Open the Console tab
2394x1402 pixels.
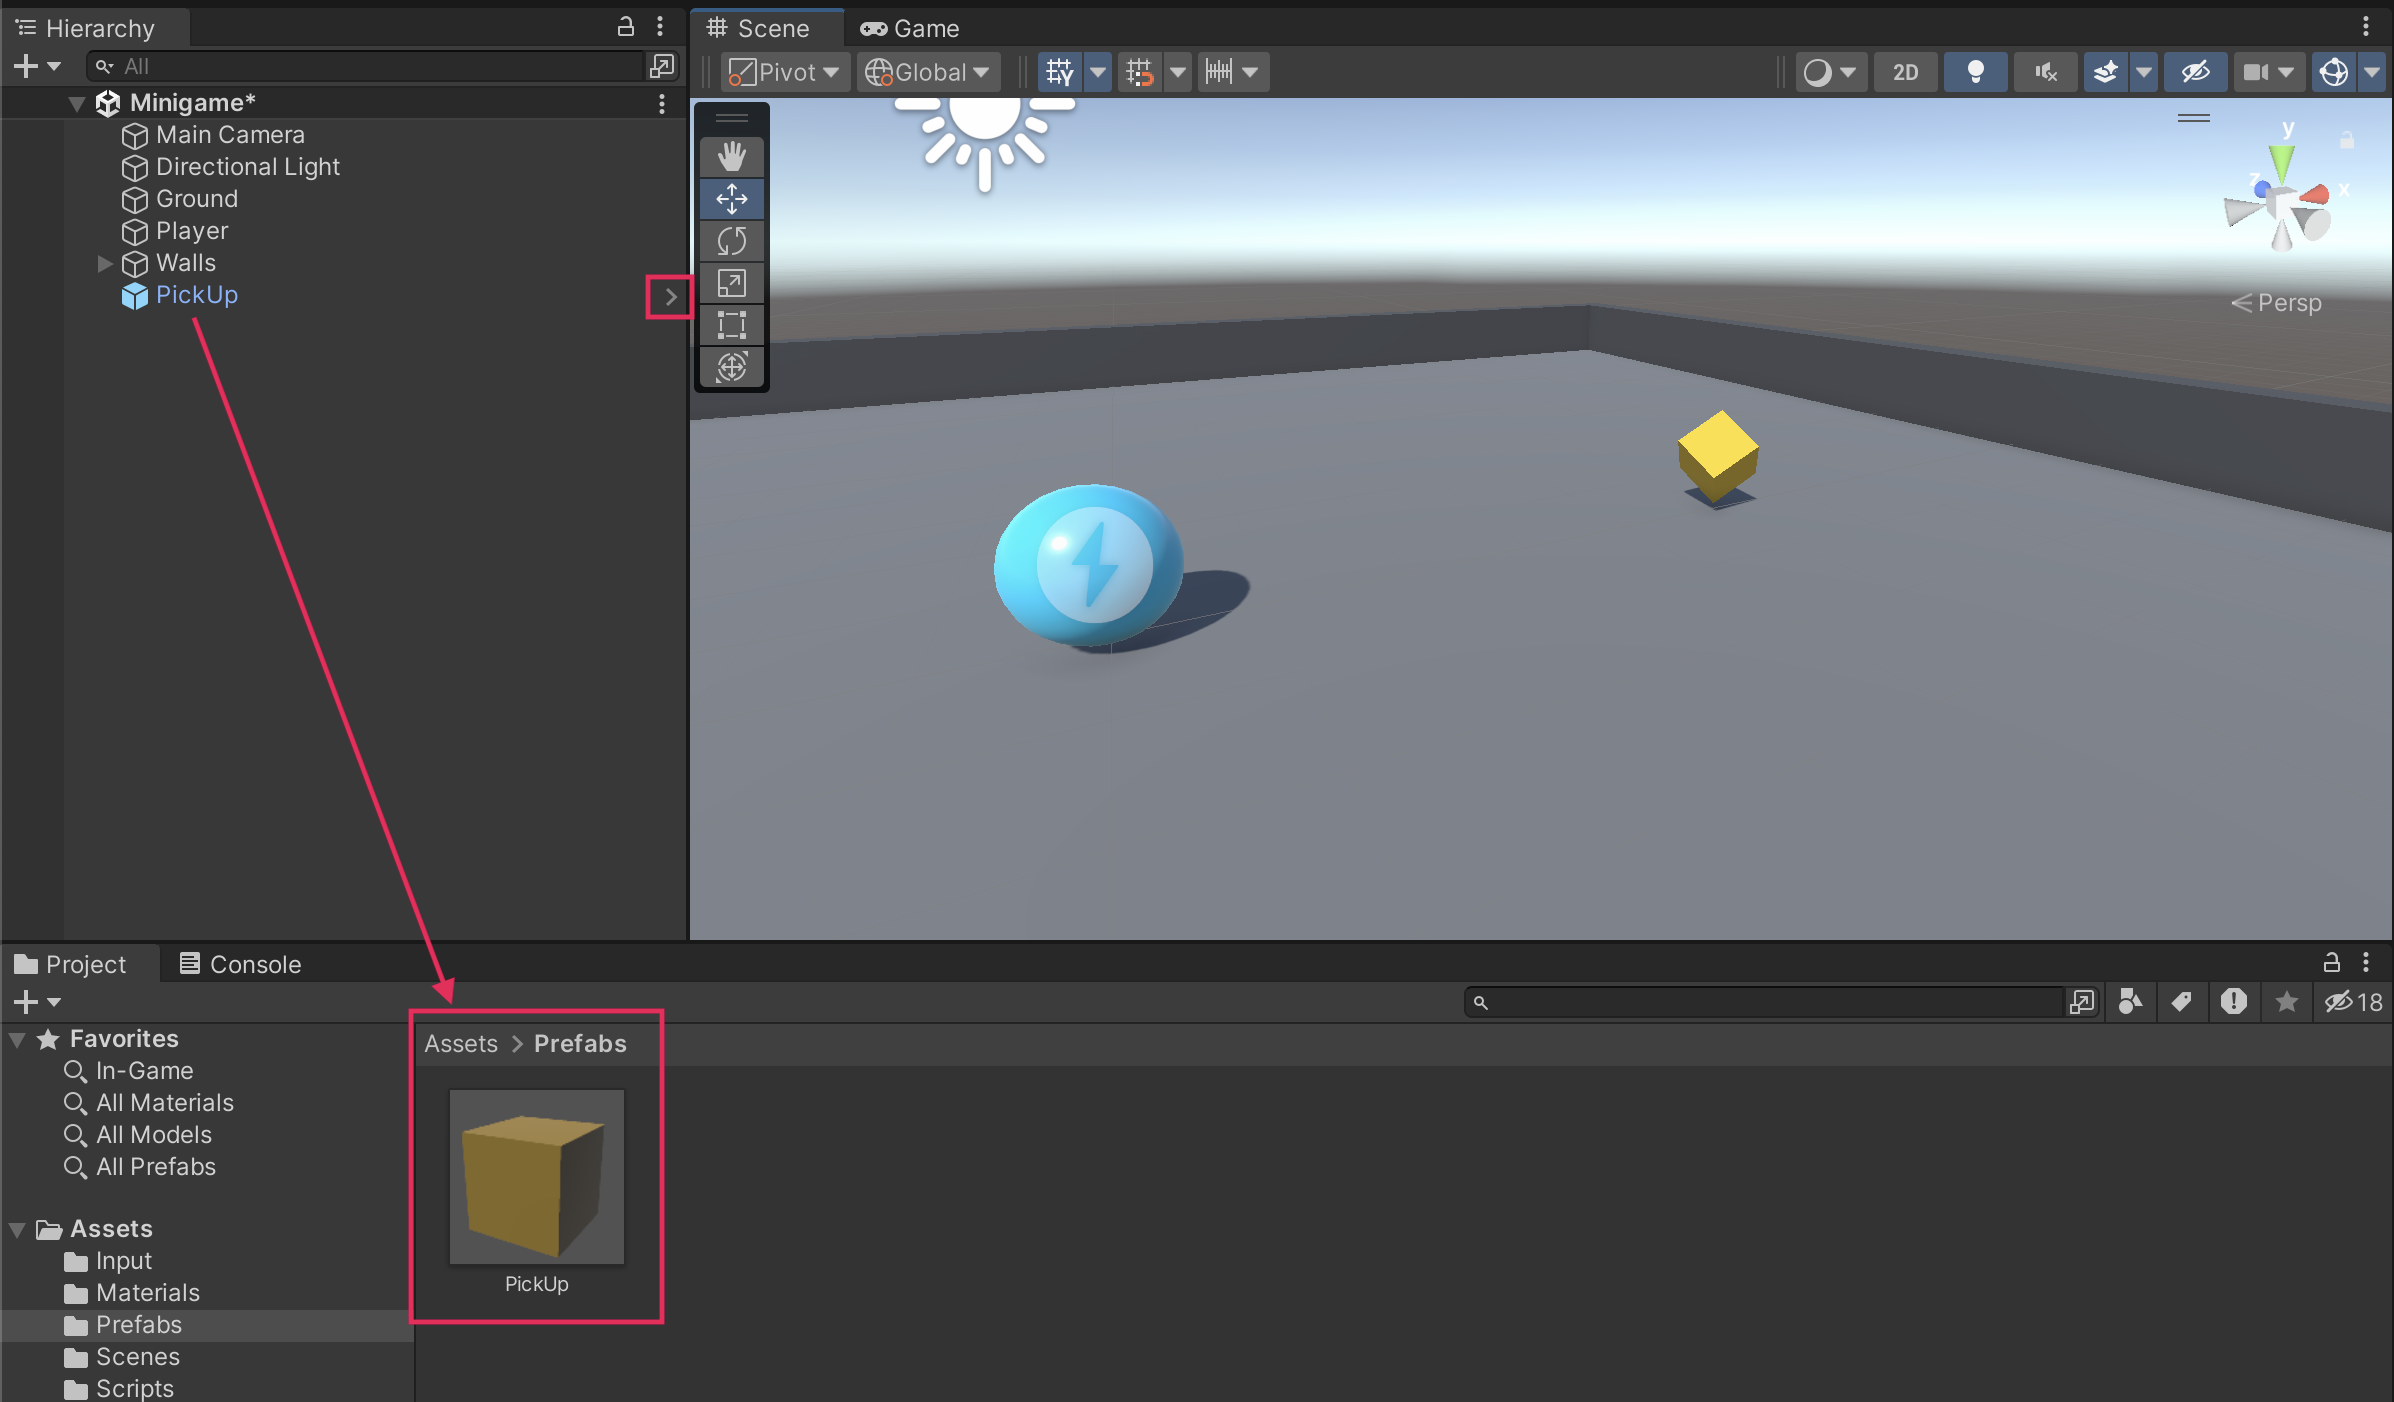tap(240, 964)
